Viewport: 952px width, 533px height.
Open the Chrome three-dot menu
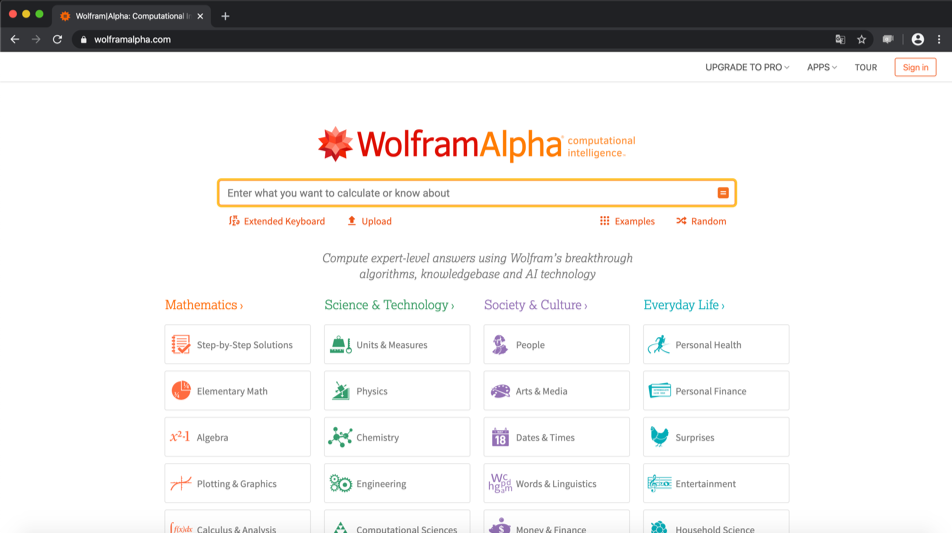[939, 39]
